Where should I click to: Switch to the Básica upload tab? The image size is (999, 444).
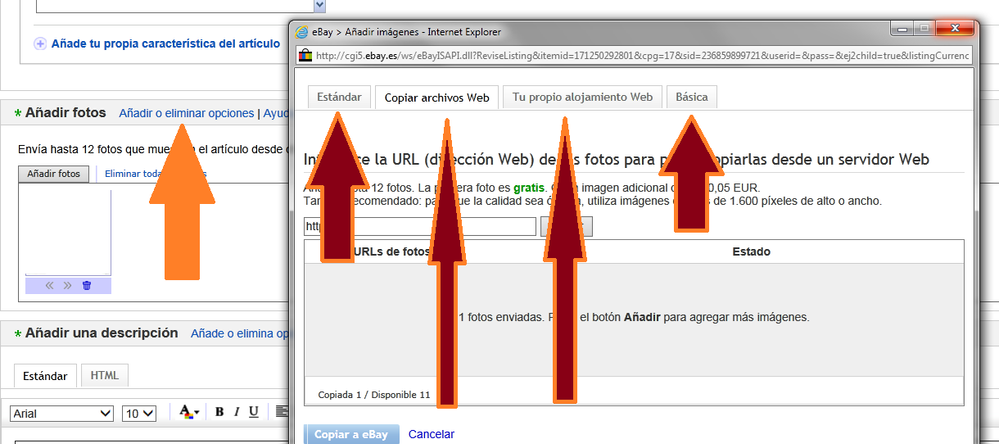pyautogui.click(x=691, y=97)
